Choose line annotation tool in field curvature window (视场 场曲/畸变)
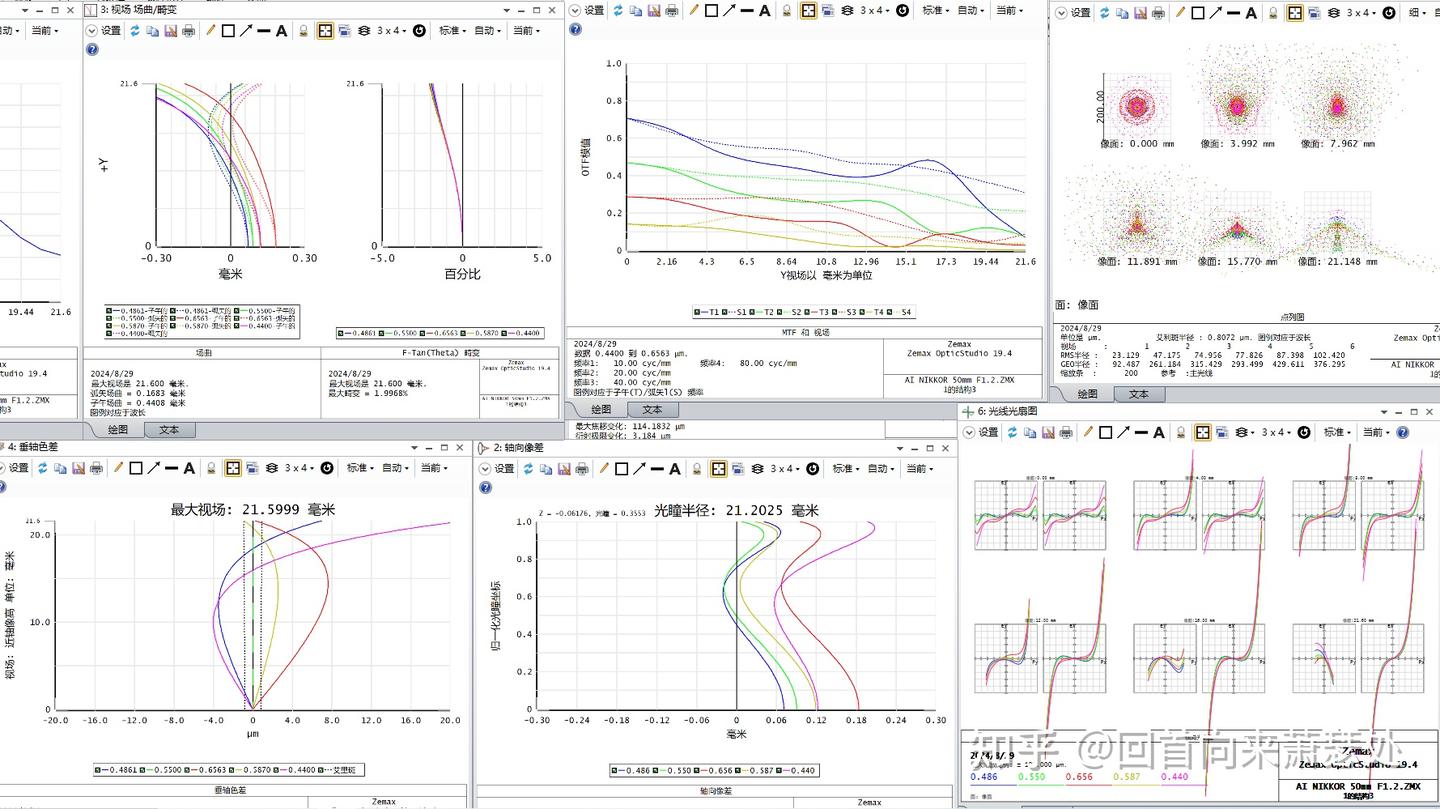 pos(264,31)
